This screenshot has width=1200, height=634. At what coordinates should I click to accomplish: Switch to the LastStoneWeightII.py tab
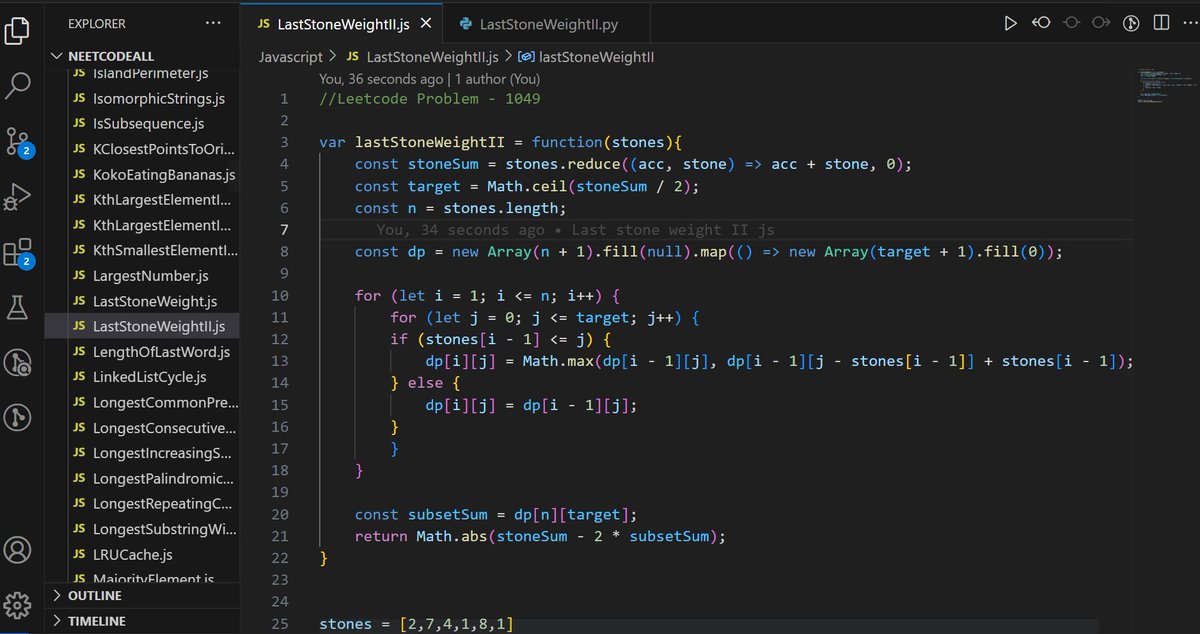(x=546, y=24)
